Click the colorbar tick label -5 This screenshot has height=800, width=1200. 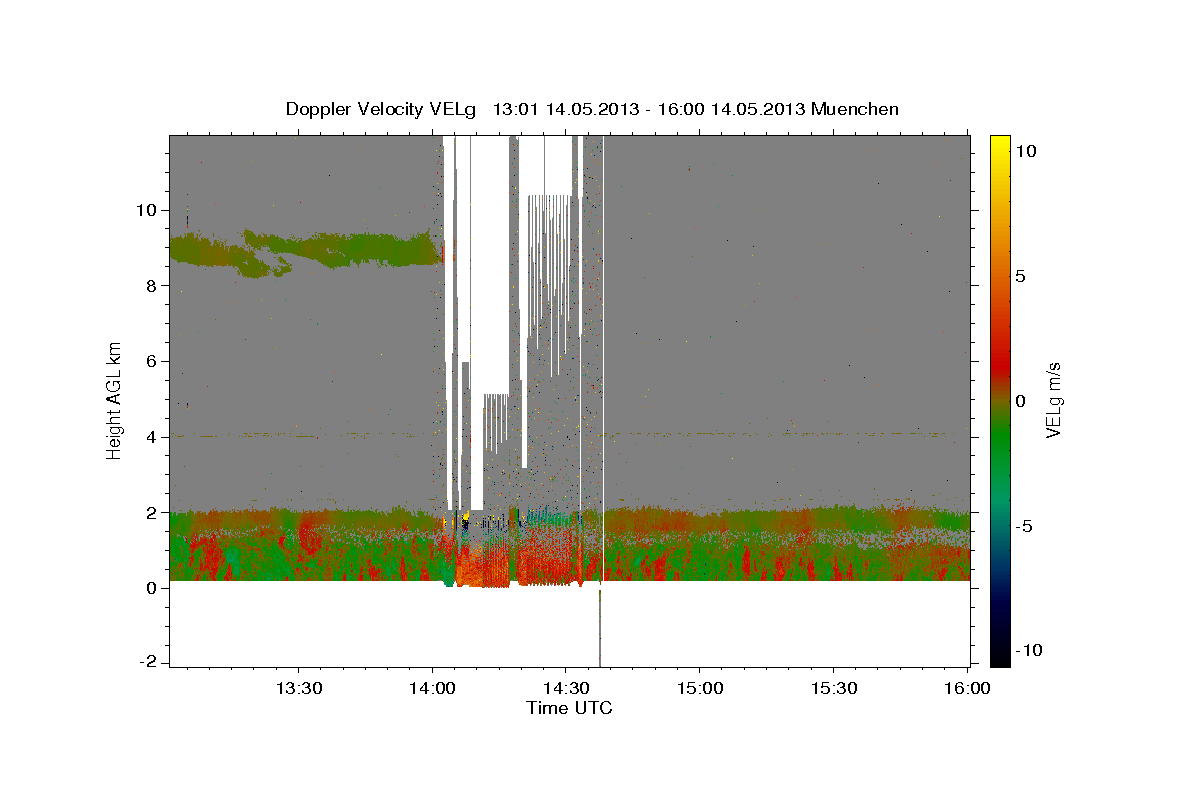tap(1023, 526)
